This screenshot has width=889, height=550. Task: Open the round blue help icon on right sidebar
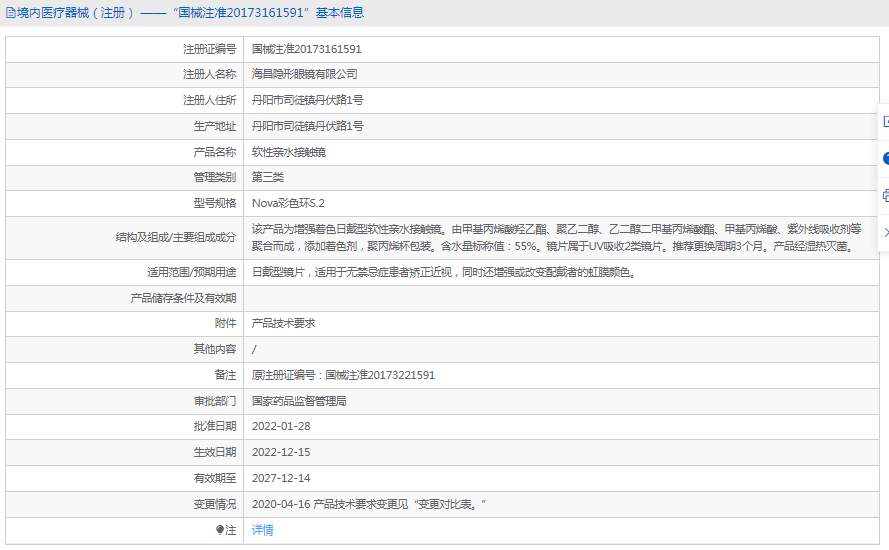[x=885, y=159]
